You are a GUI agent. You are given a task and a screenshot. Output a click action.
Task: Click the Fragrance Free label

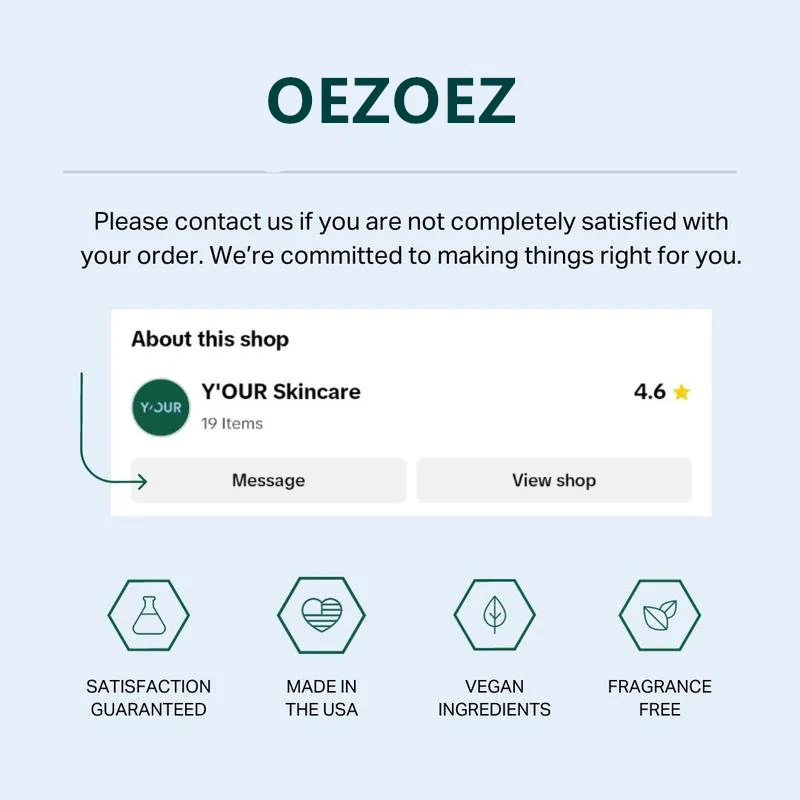tap(660, 698)
